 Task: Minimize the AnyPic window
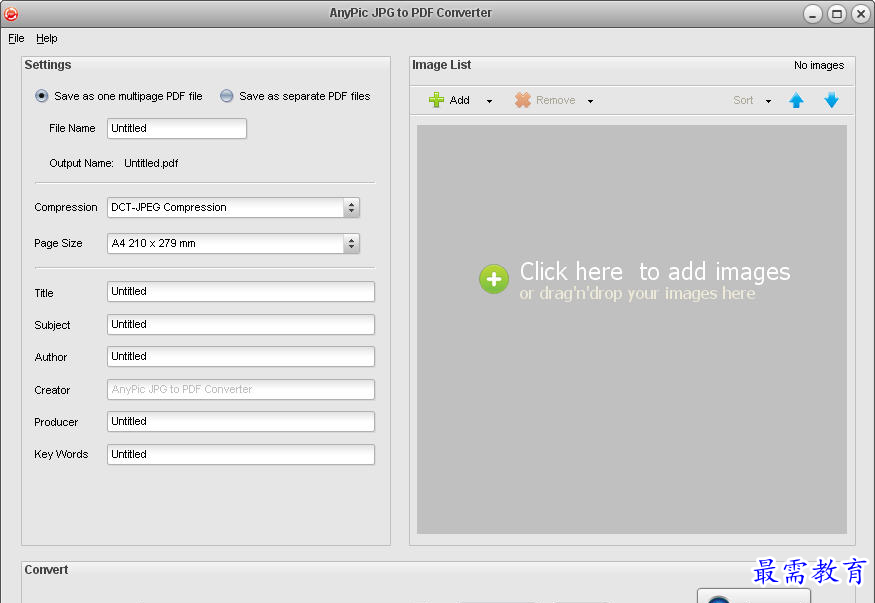812,14
